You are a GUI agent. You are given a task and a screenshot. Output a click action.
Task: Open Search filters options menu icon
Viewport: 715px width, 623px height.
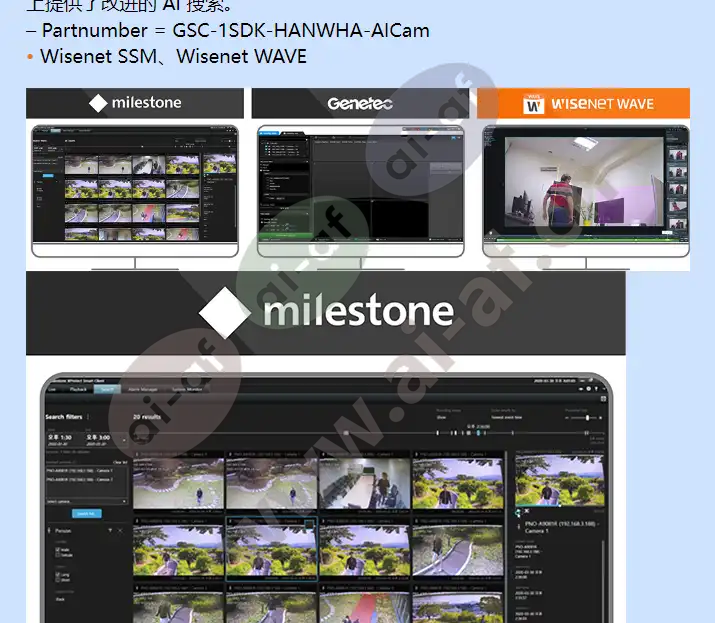[x=88, y=417]
